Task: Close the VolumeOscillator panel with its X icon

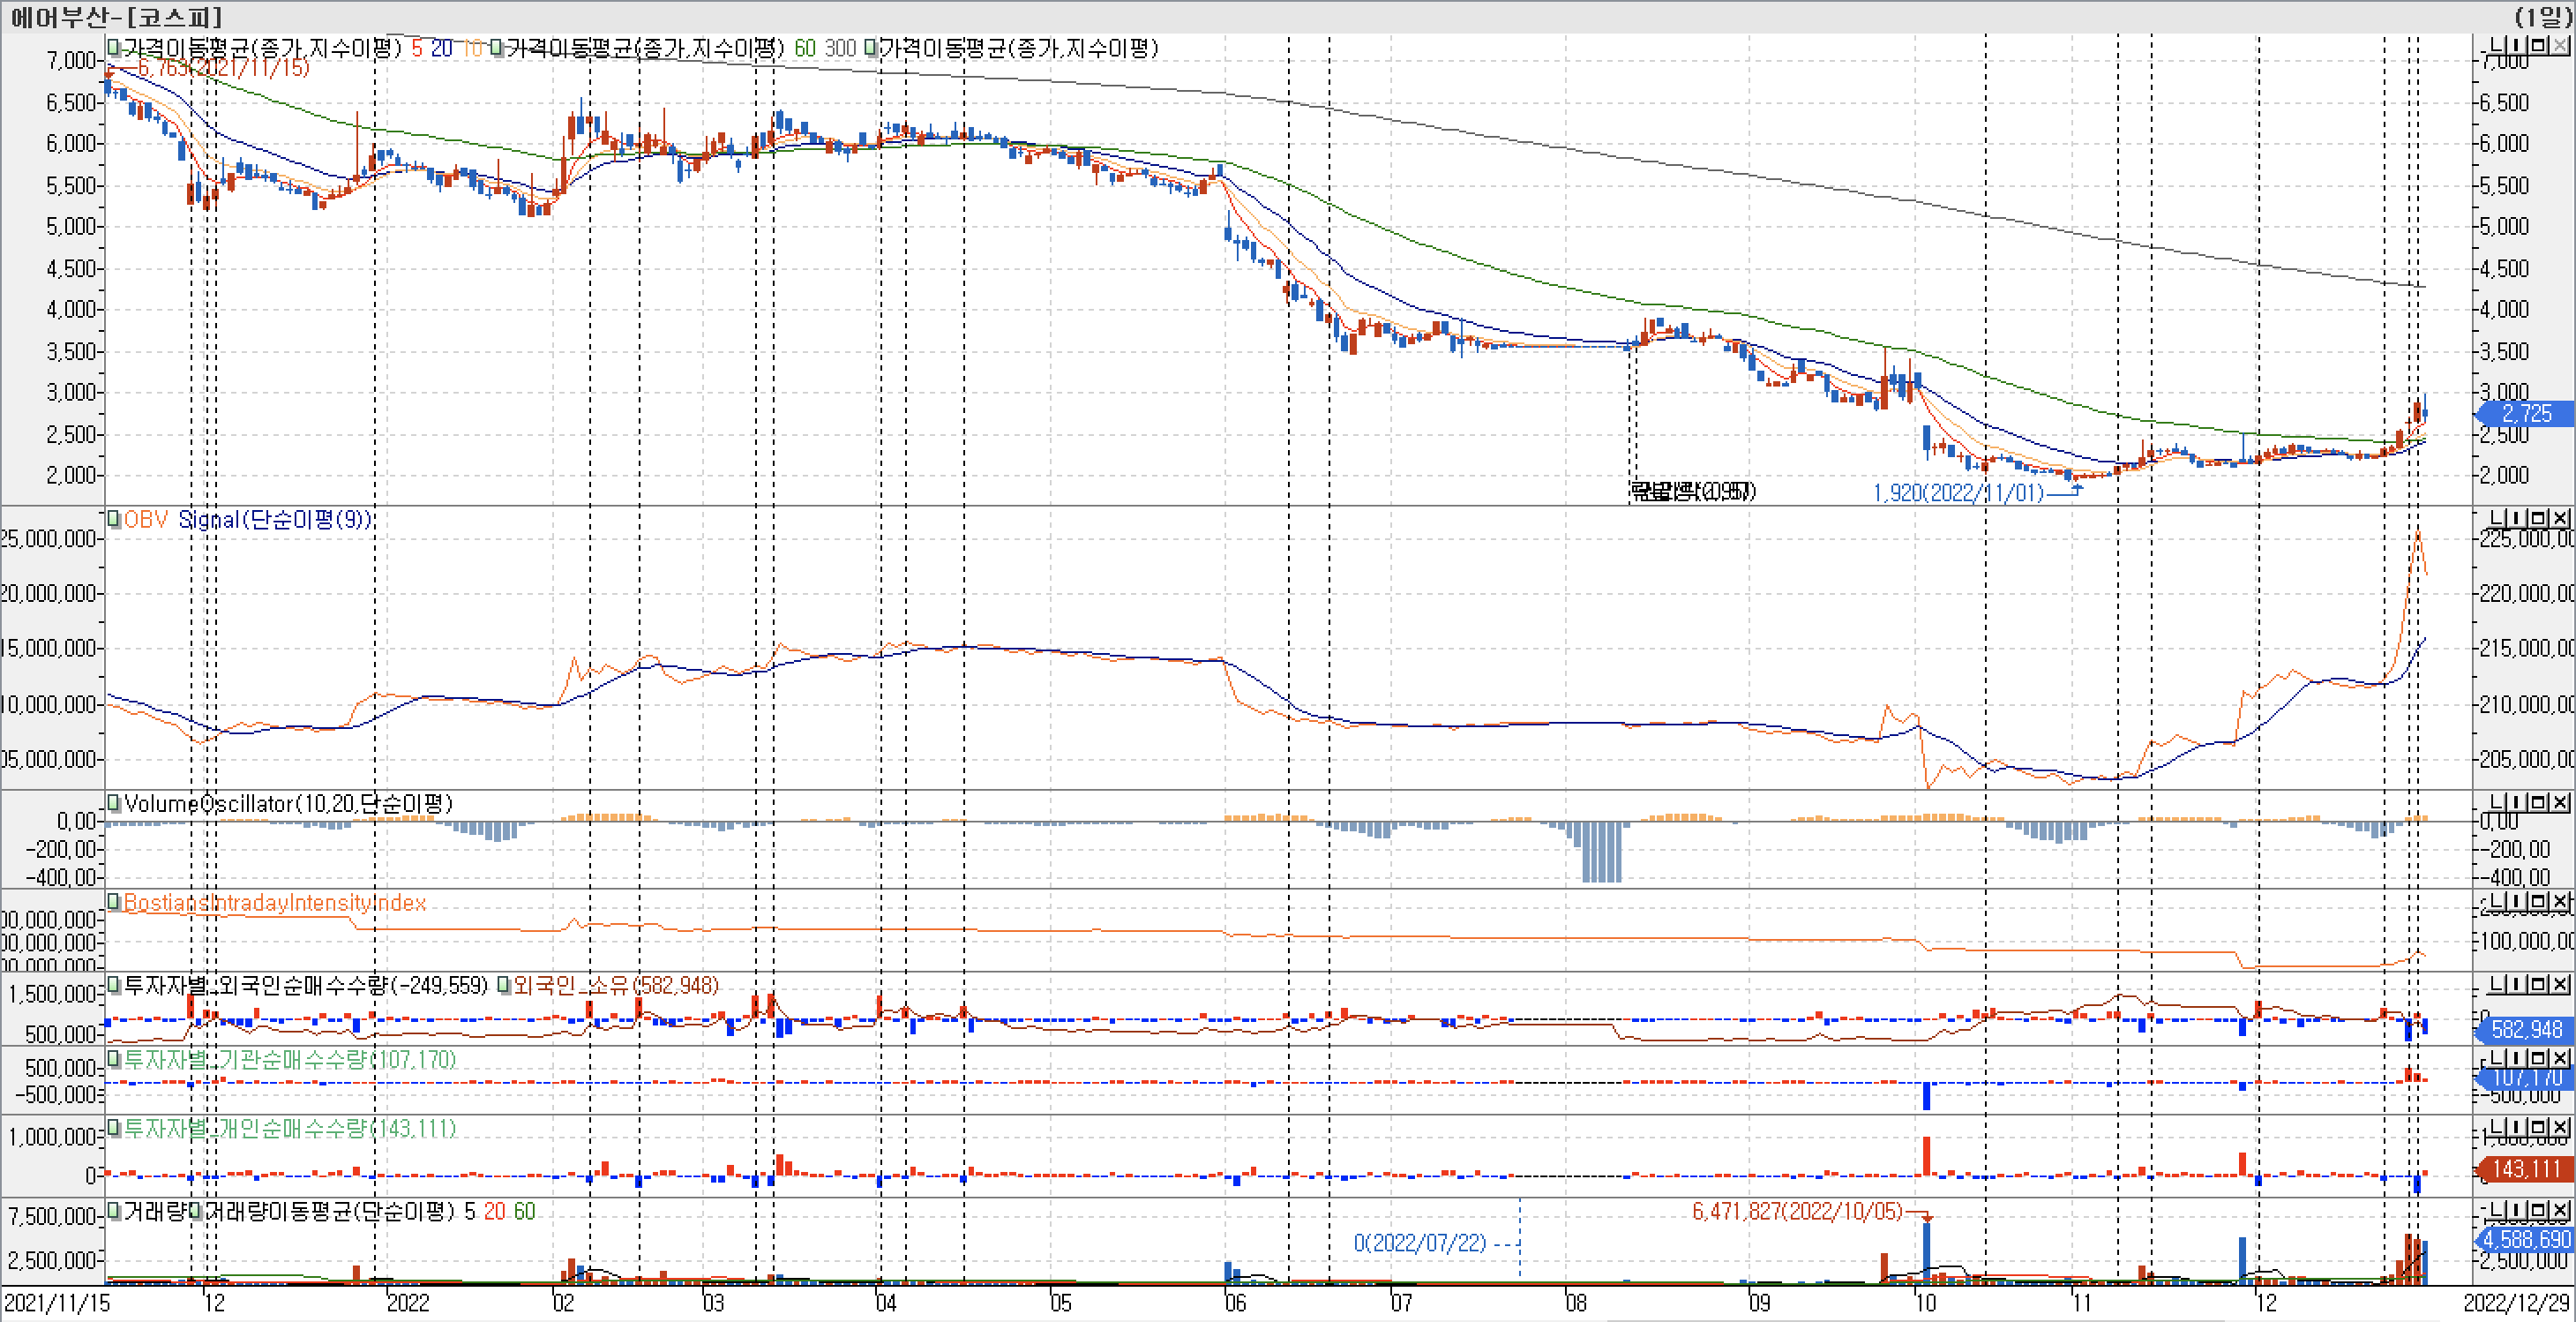Action: 2560,802
